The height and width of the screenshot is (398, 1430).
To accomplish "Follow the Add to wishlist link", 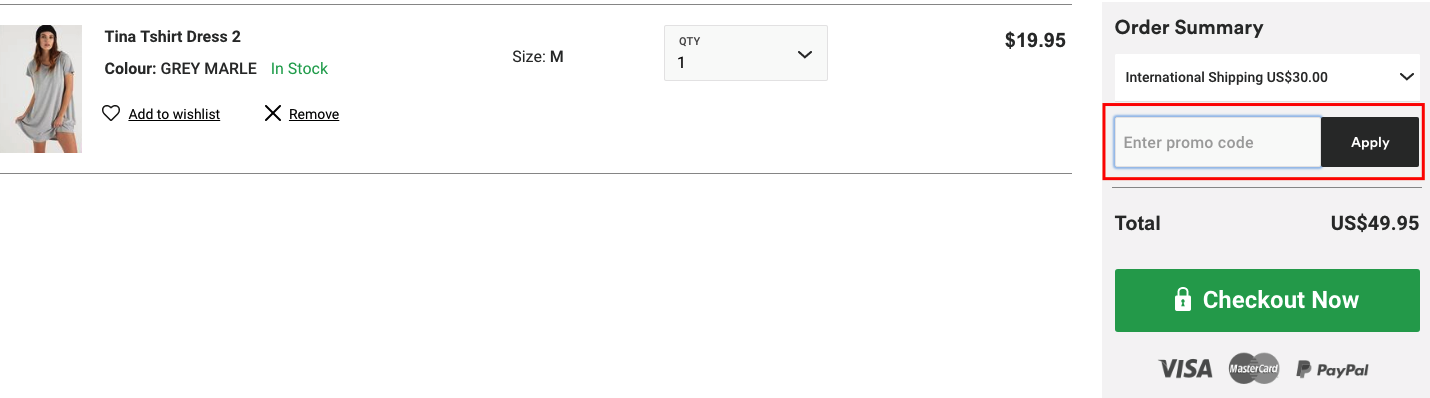I will click(174, 114).
